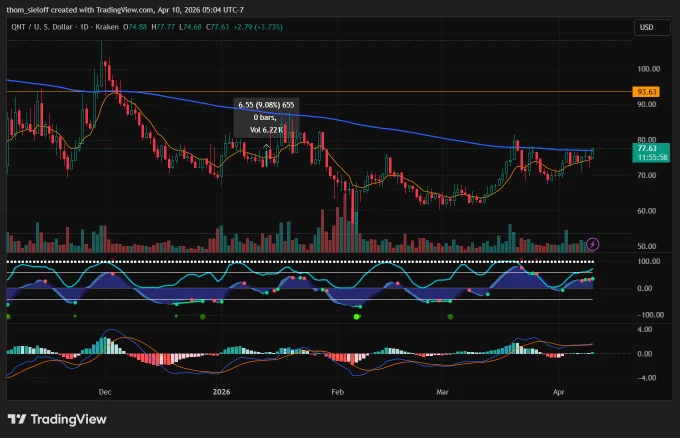This screenshot has height=438, width=680.
Task: Click the 70.00 price scale label
Action: click(647, 176)
